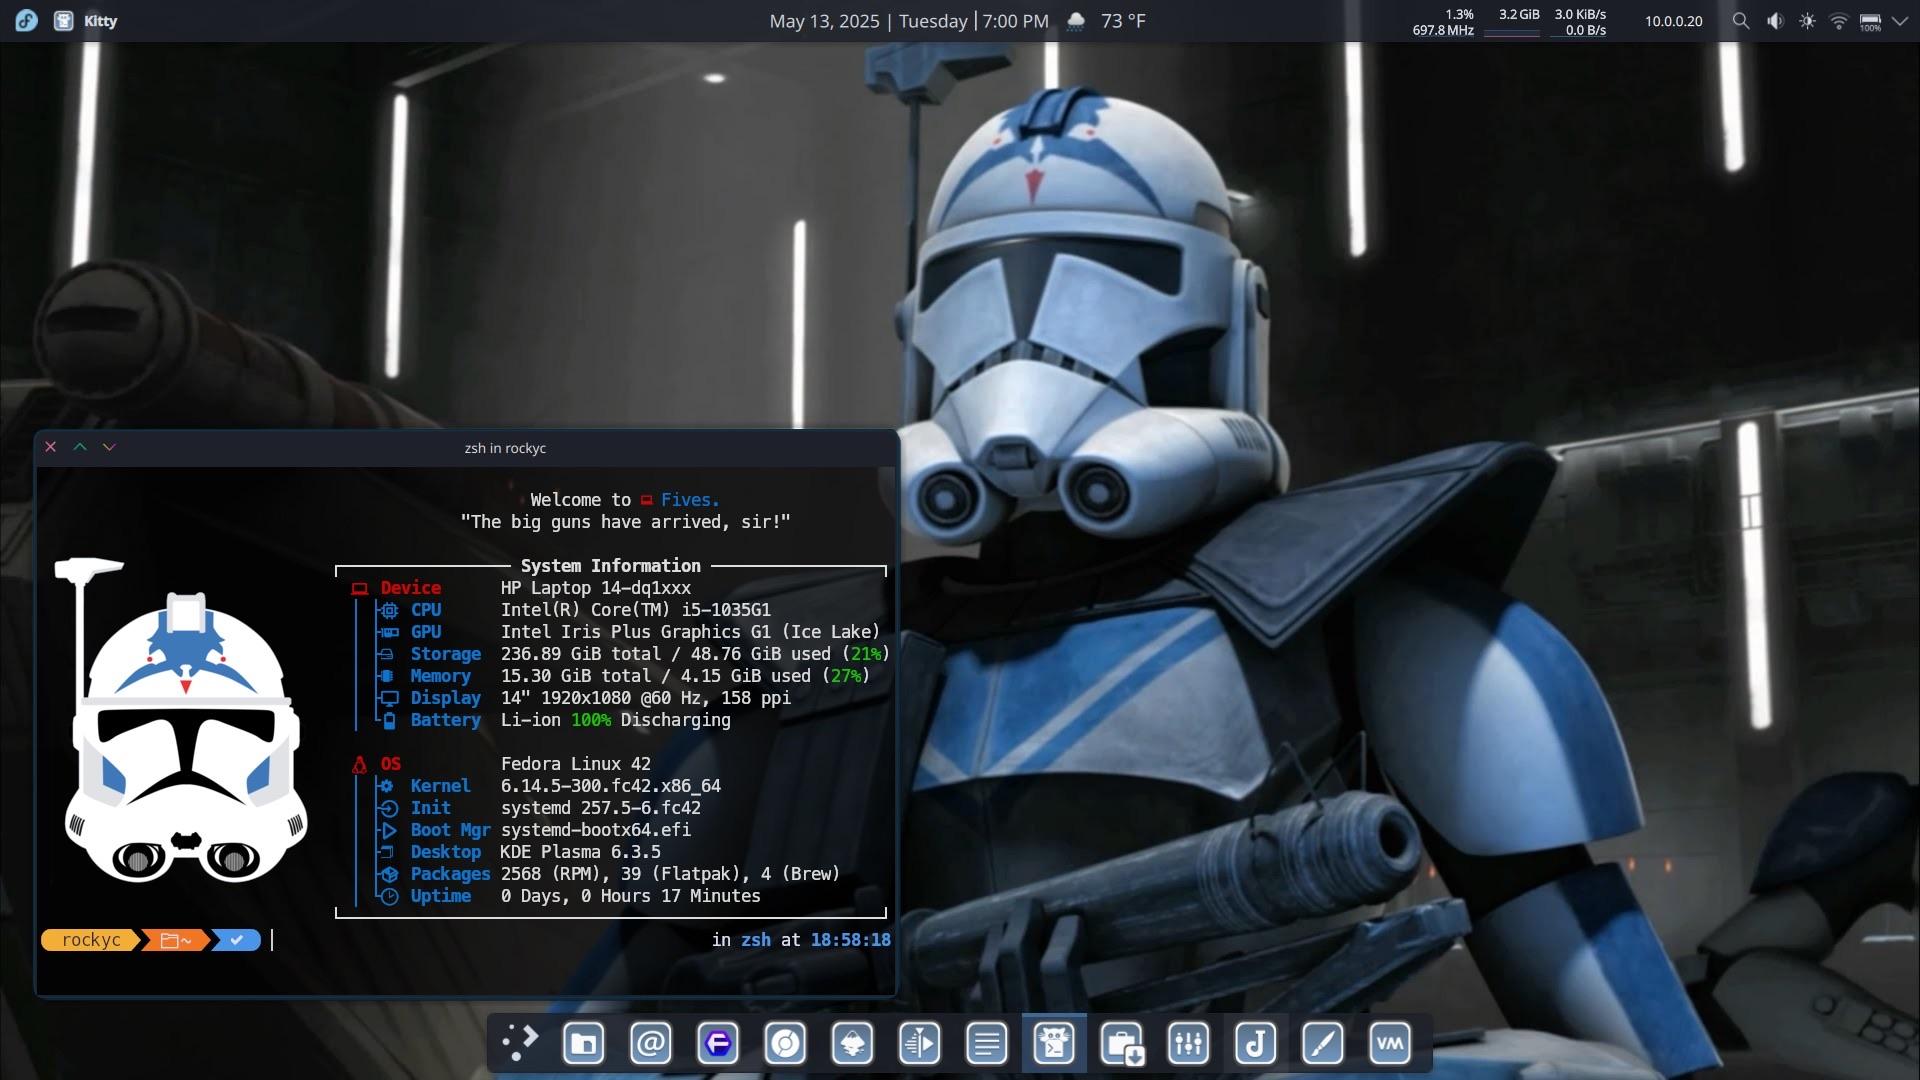
Task: Open the system settings sliders icon in dock
Action: [x=1188, y=1044]
